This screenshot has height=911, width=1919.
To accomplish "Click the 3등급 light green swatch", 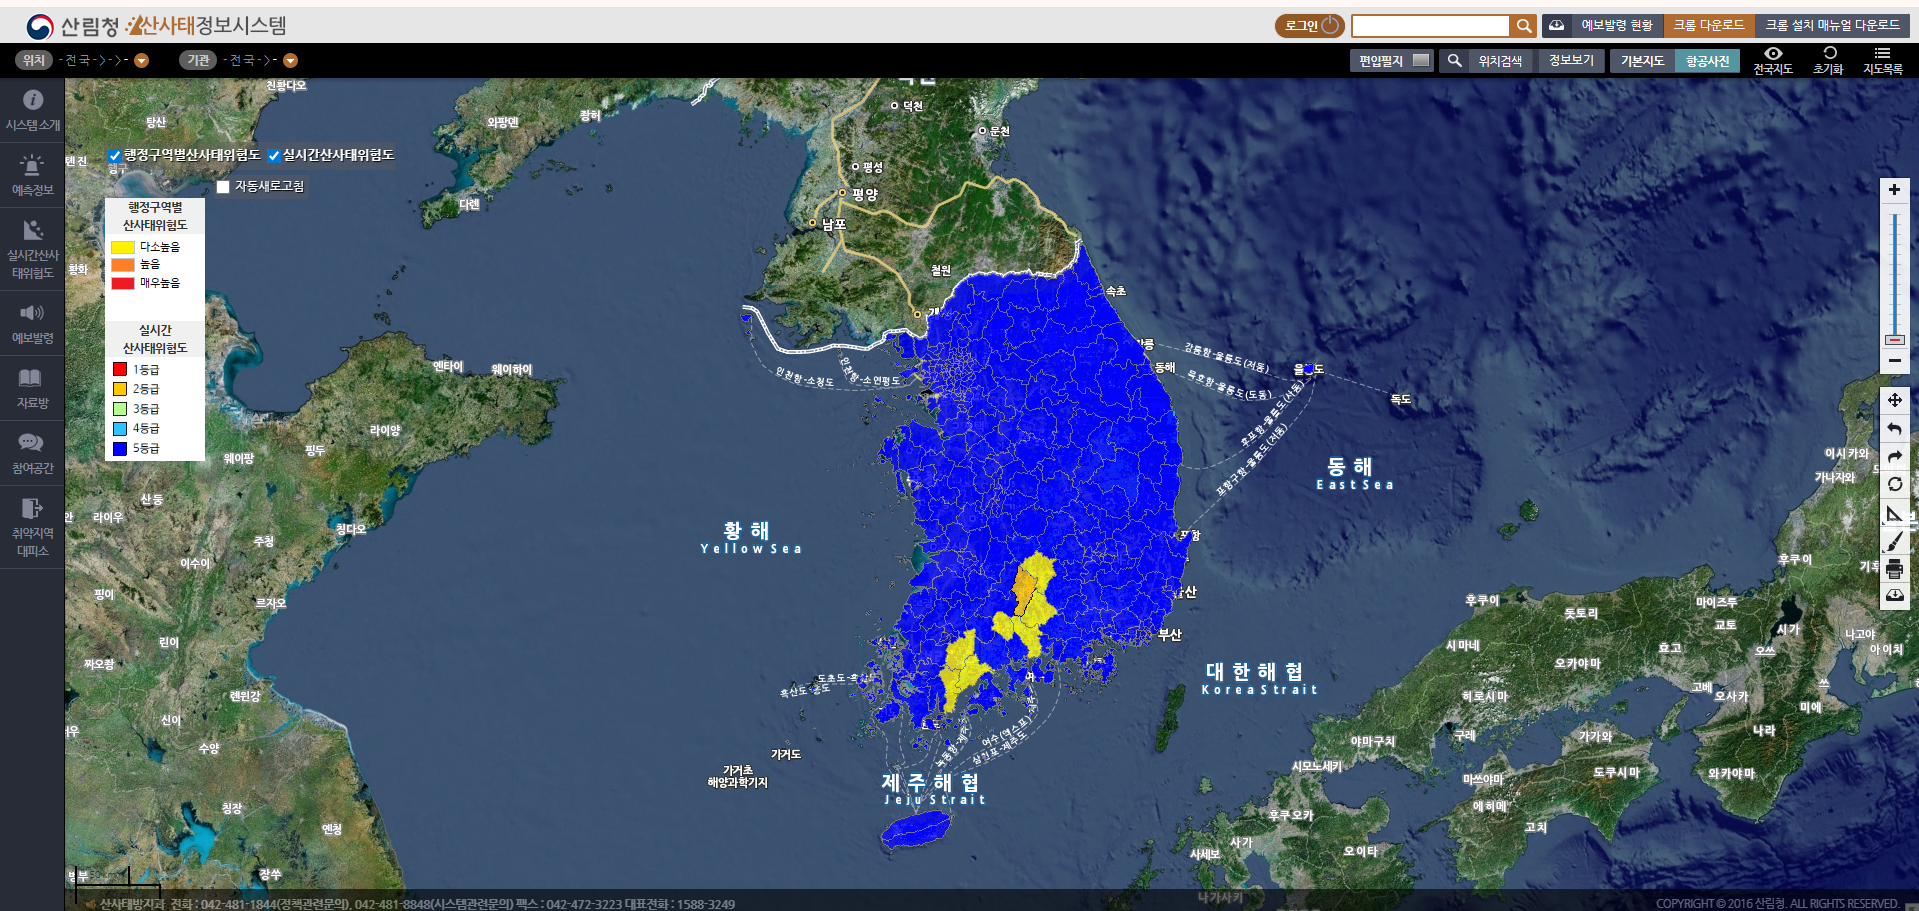I will point(120,409).
